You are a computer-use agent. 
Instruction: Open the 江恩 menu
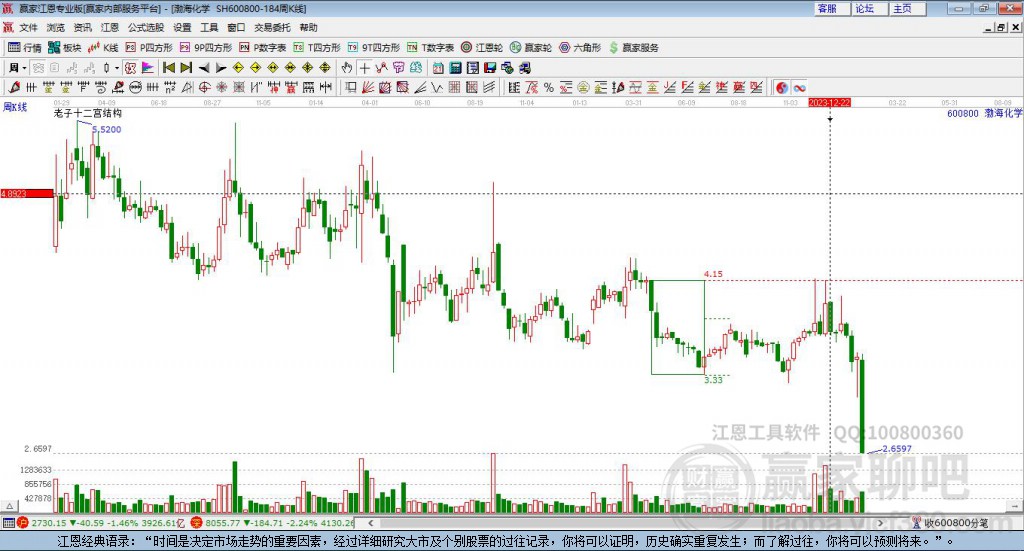pos(110,27)
